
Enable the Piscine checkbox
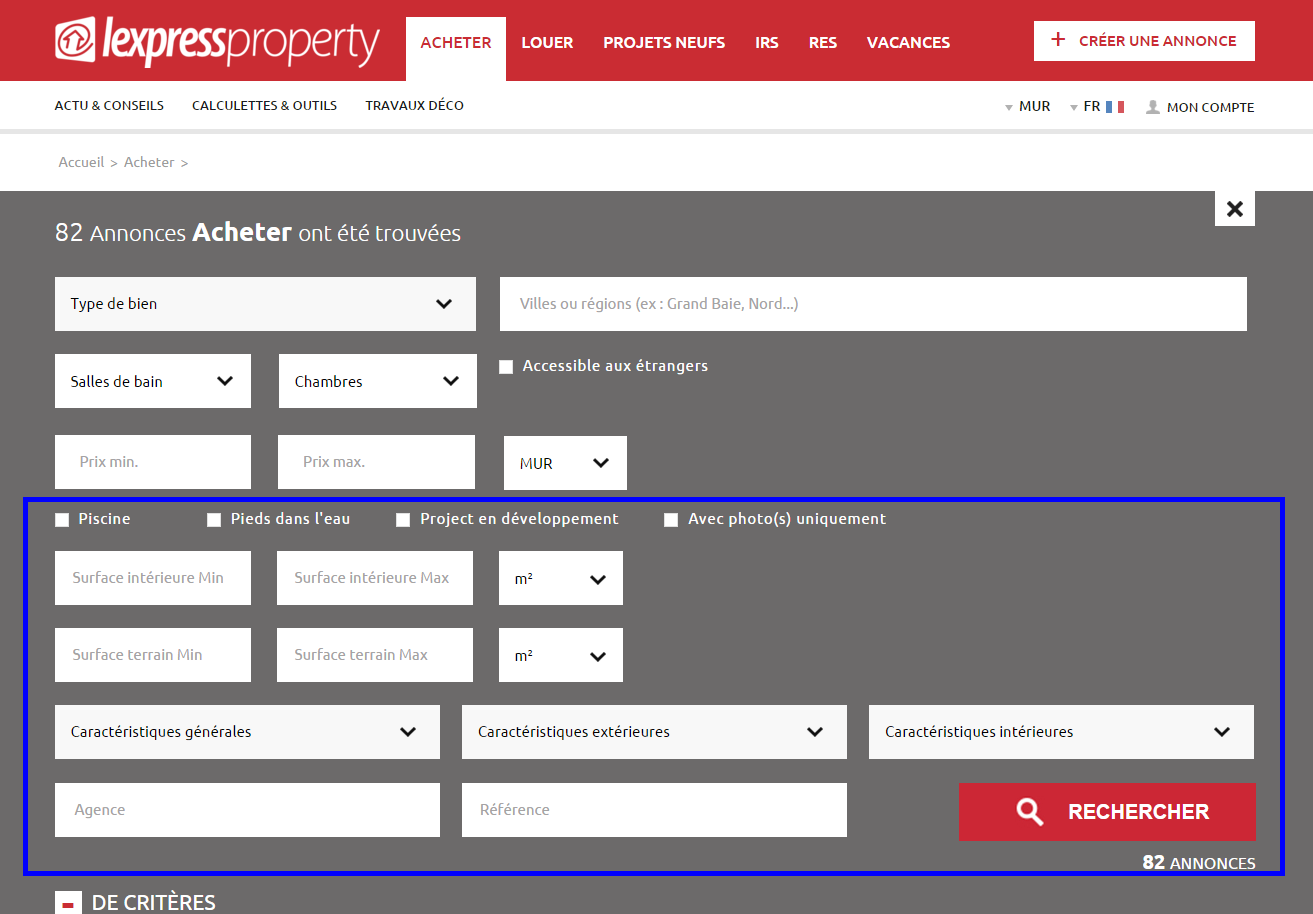[62, 520]
